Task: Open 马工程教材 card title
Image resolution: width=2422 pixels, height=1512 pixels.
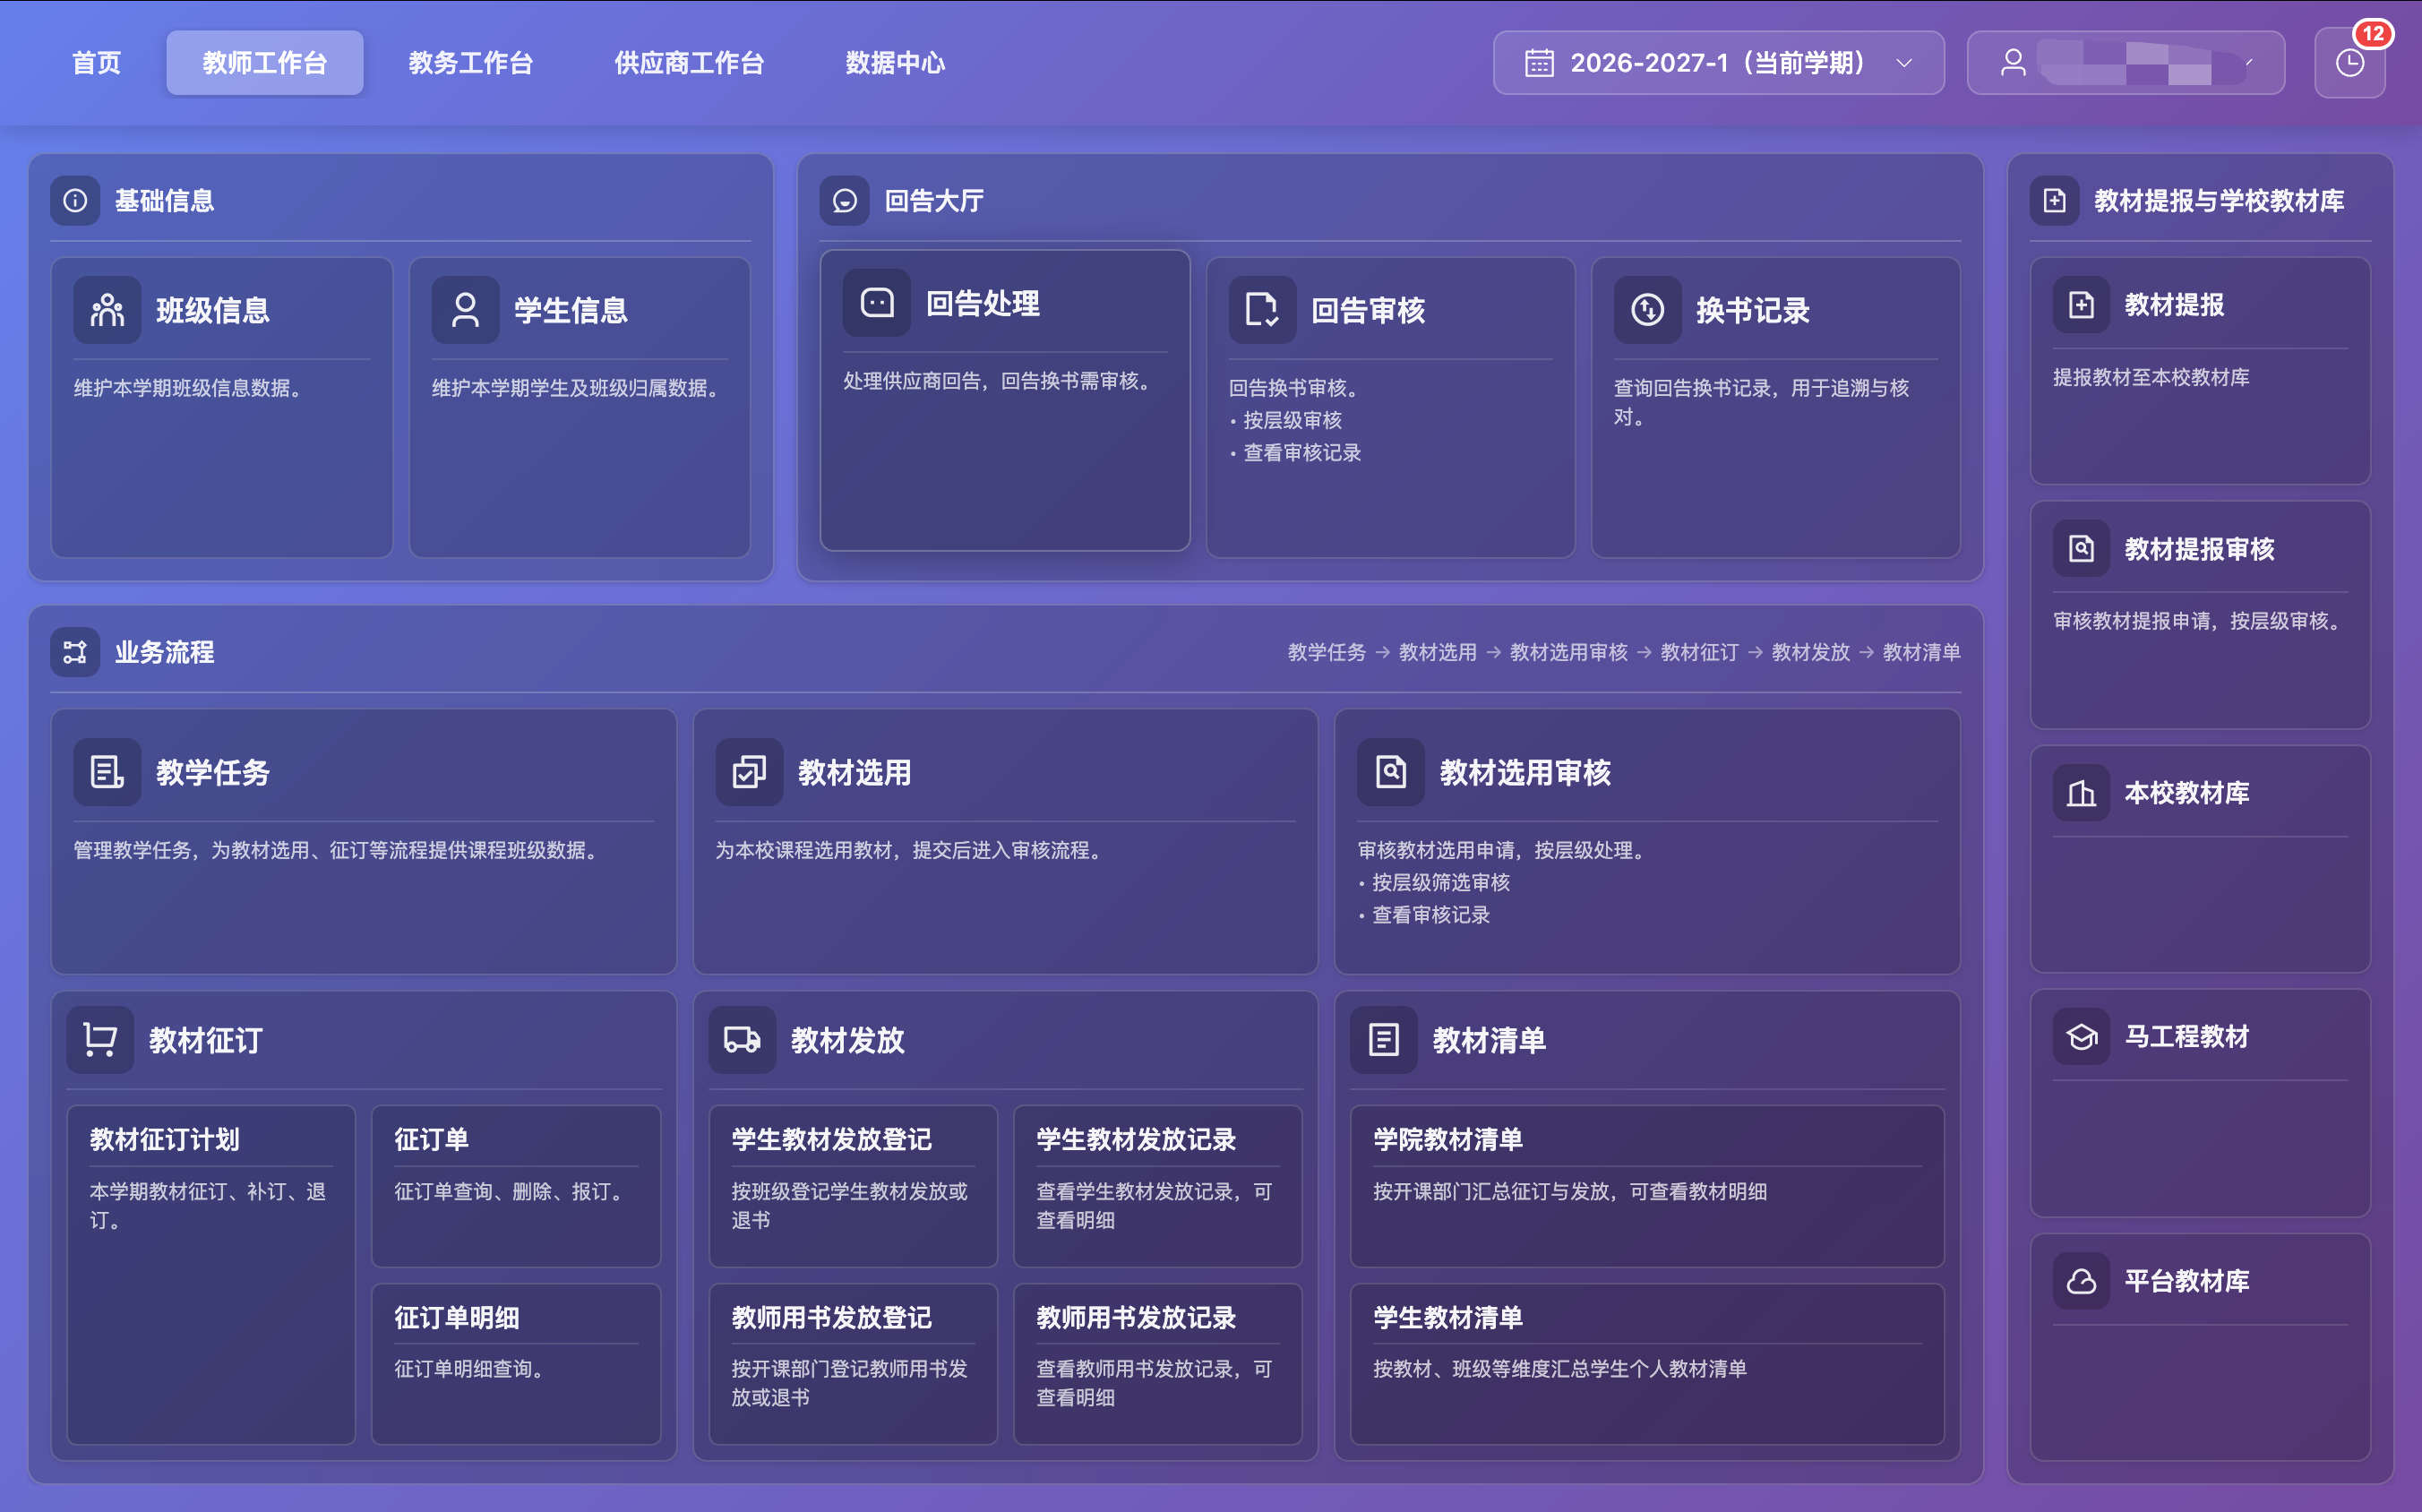Action: tap(2187, 1037)
